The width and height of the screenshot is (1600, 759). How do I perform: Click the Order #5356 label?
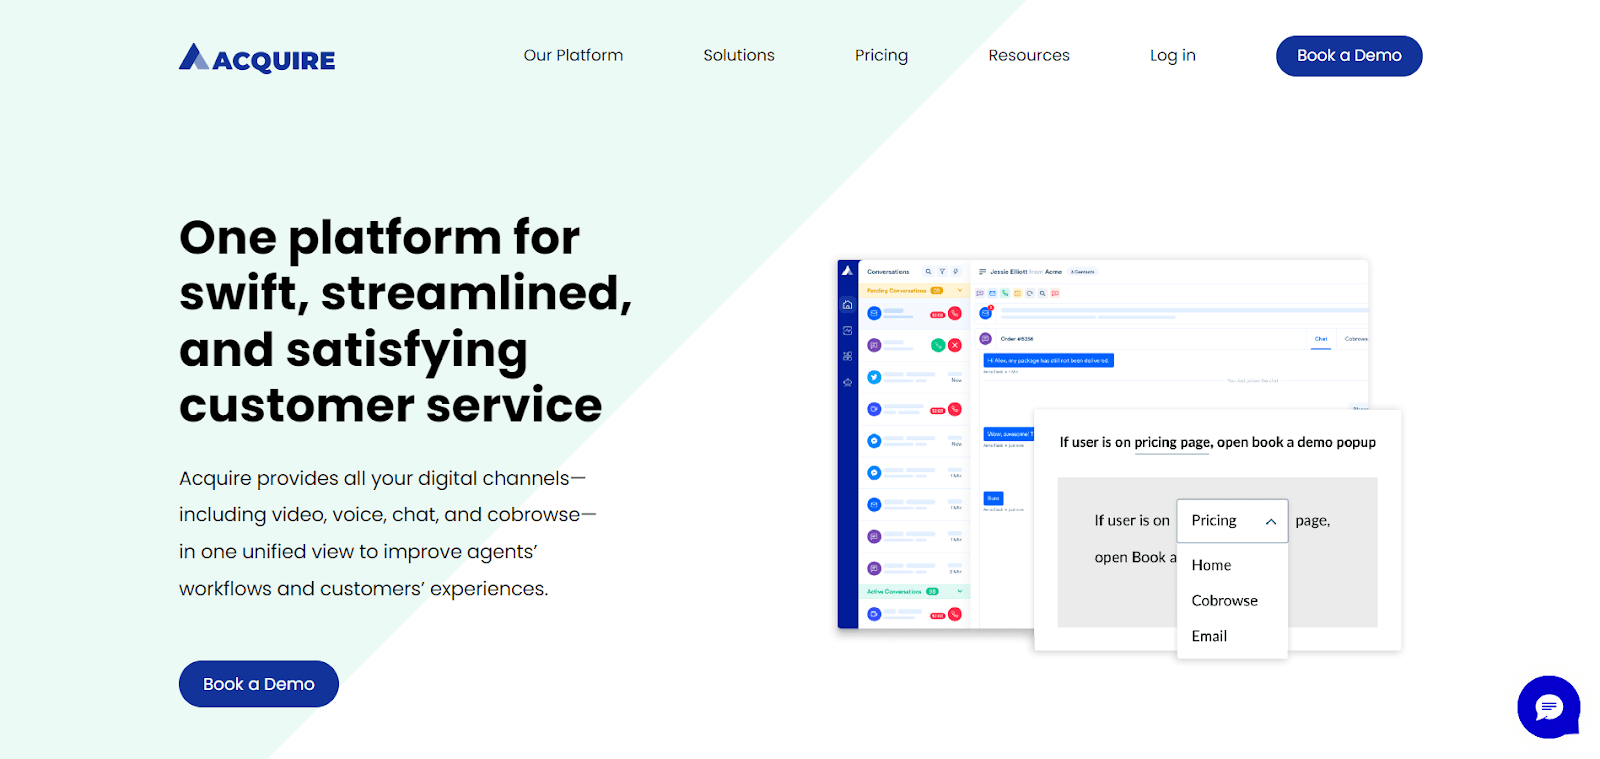(x=1016, y=339)
